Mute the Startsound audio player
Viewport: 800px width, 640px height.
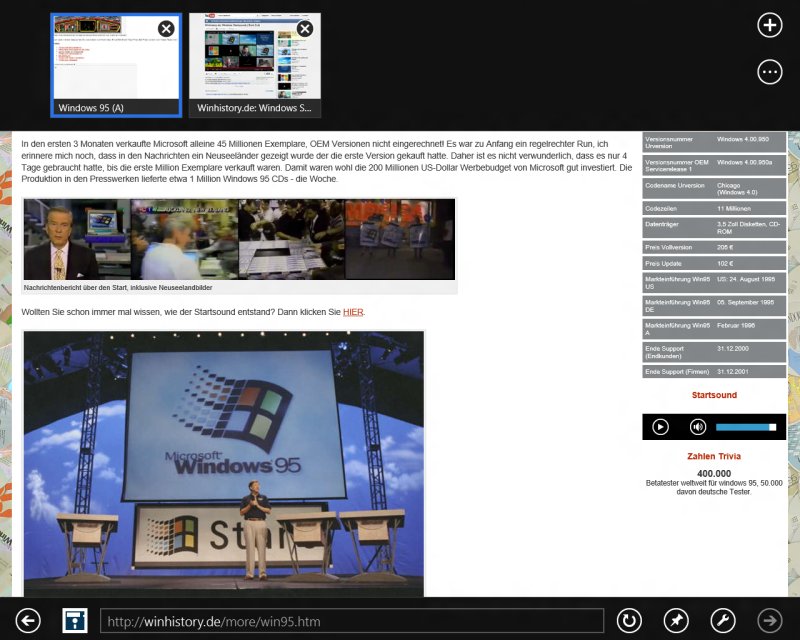click(x=698, y=427)
